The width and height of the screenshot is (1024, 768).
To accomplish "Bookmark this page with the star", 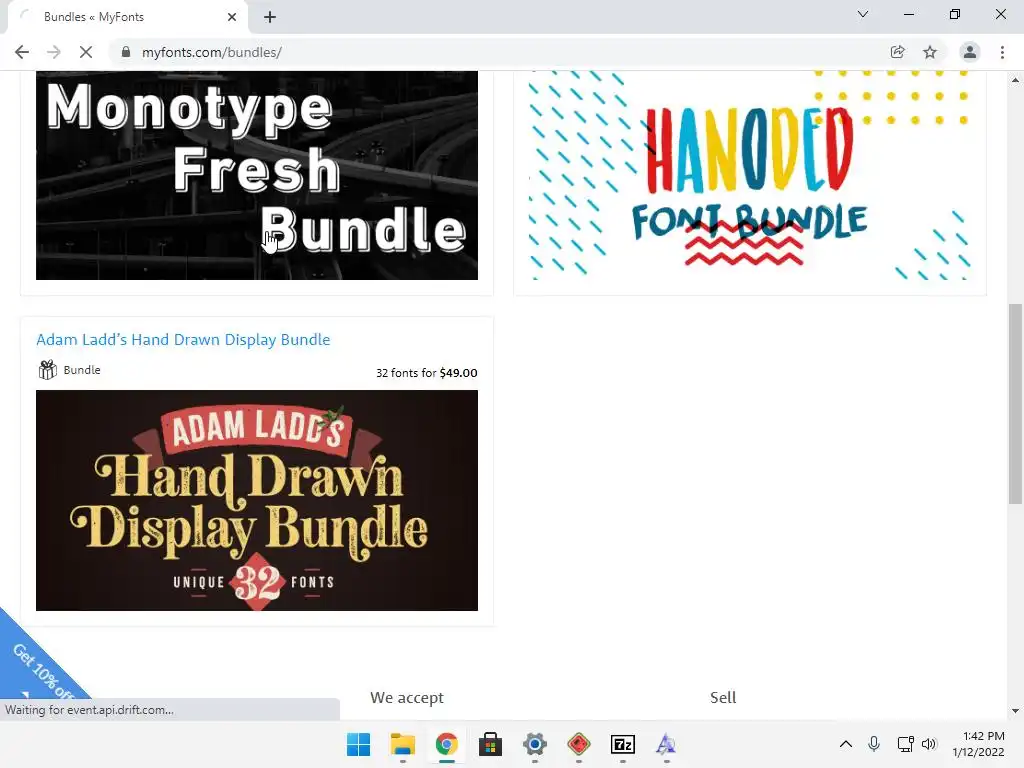I will coord(930,52).
